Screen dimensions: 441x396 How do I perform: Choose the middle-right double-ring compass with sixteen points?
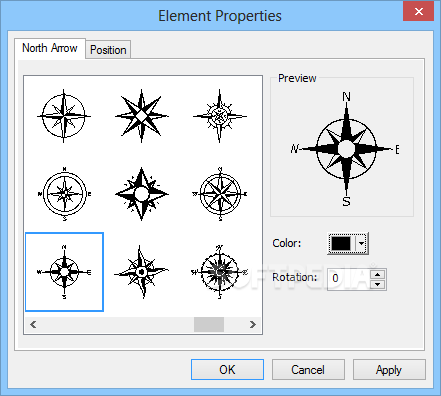(220, 194)
